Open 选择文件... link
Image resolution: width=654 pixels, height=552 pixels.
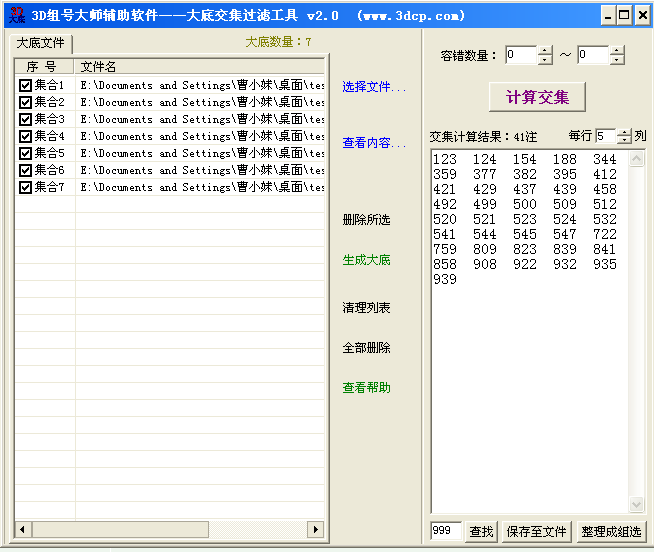(x=374, y=88)
